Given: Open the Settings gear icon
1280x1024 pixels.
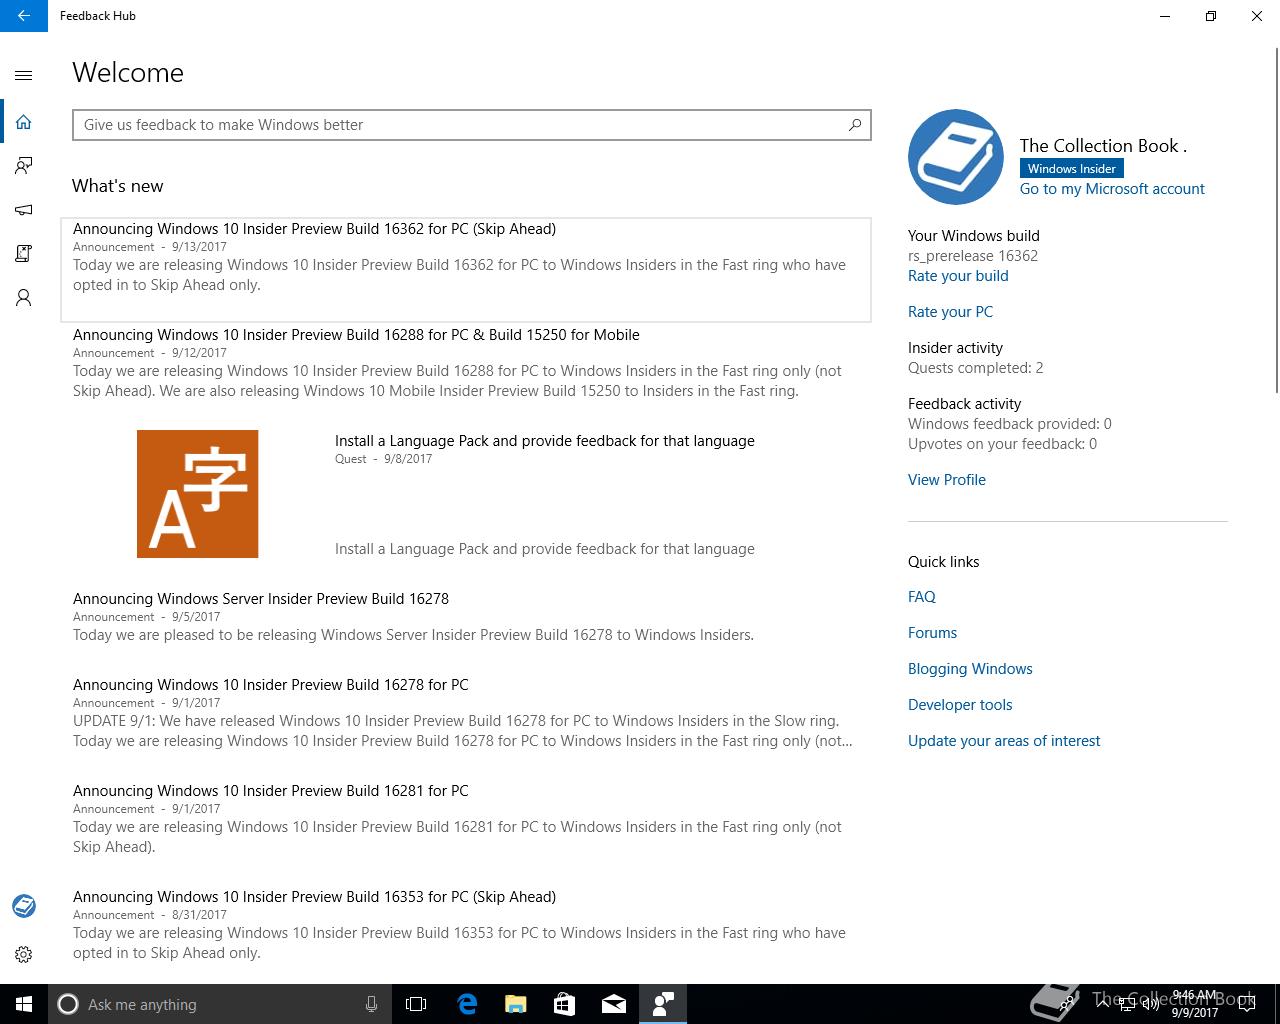Looking at the screenshot, I should [x=24, y=954].
